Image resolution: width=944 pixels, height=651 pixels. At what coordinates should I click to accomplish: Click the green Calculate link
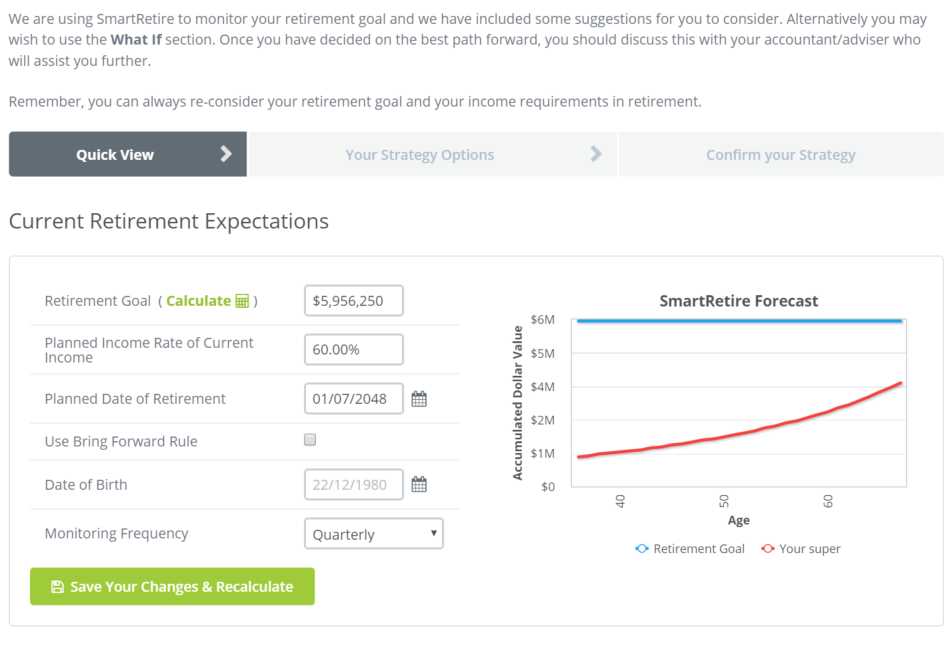[198, 301]
